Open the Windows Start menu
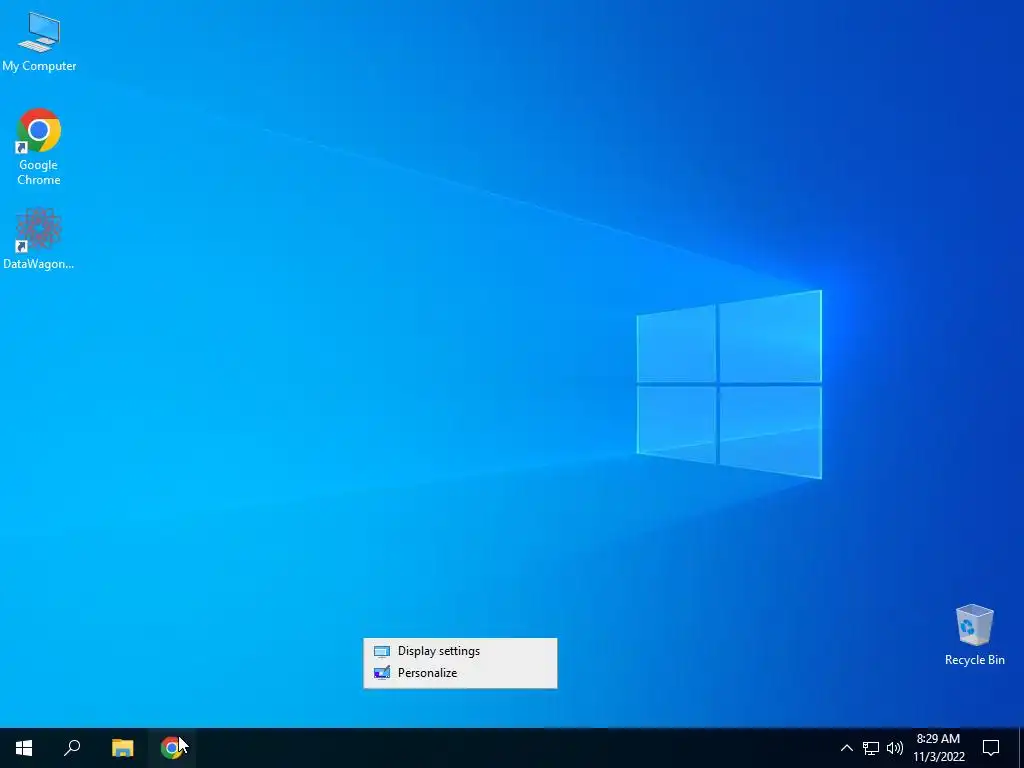 (24, 748)
